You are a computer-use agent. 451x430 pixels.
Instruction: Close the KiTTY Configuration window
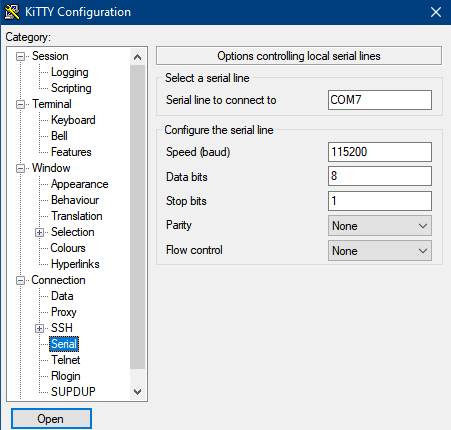pyautogui.click(x=436, y=12)
